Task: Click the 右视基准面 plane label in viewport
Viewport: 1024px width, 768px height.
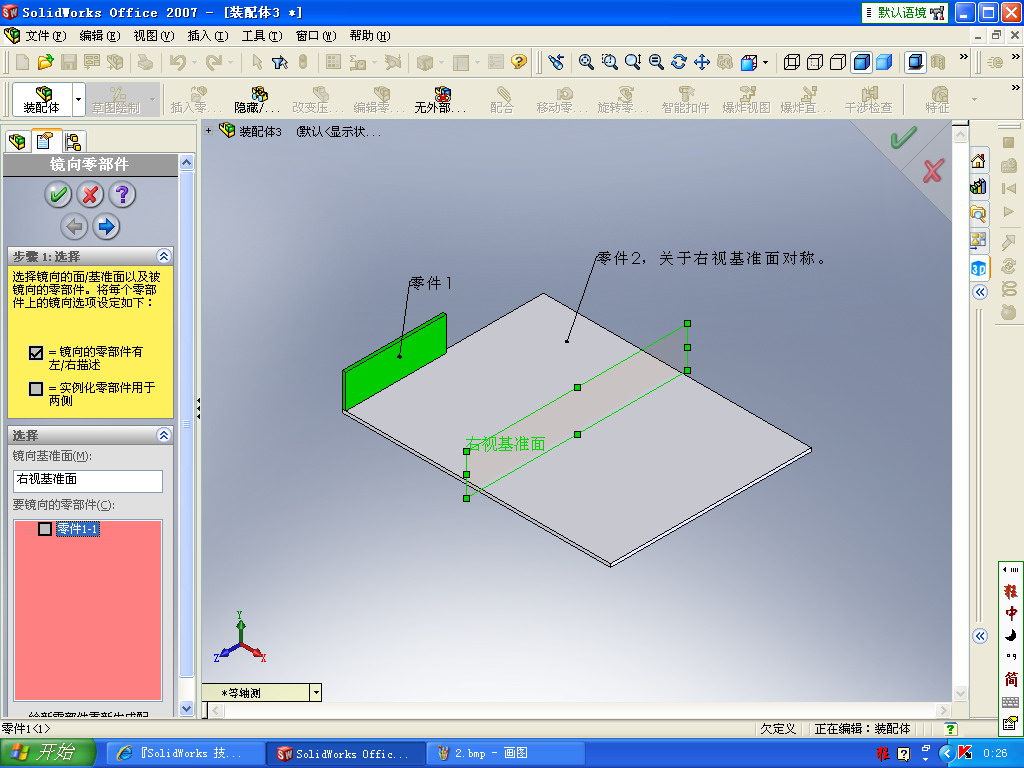Action: [505, 444]
